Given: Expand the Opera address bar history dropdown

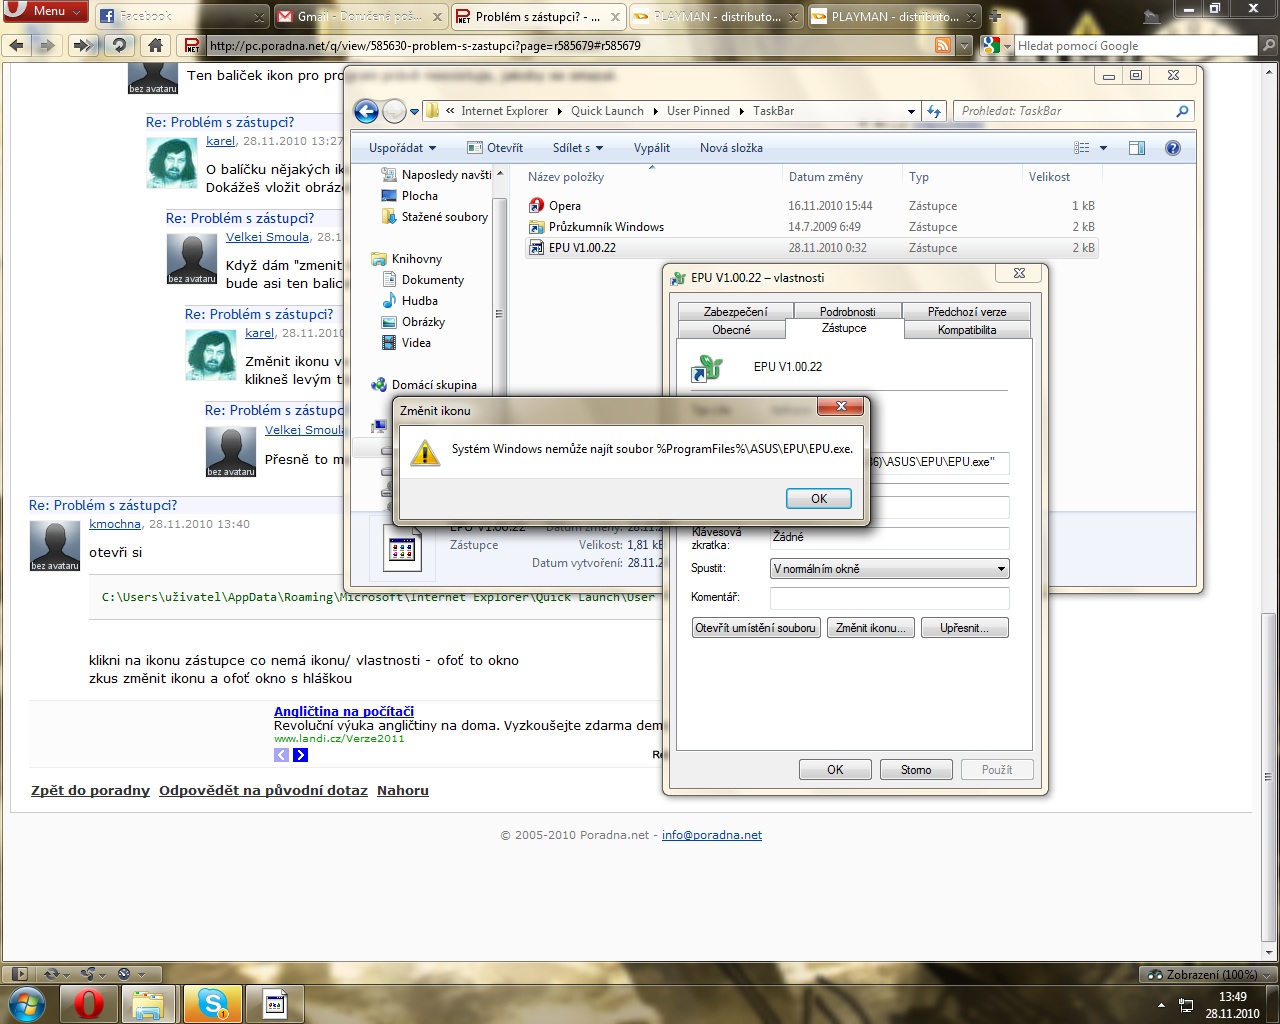Looking at the screenshot, I should (964, 45).
